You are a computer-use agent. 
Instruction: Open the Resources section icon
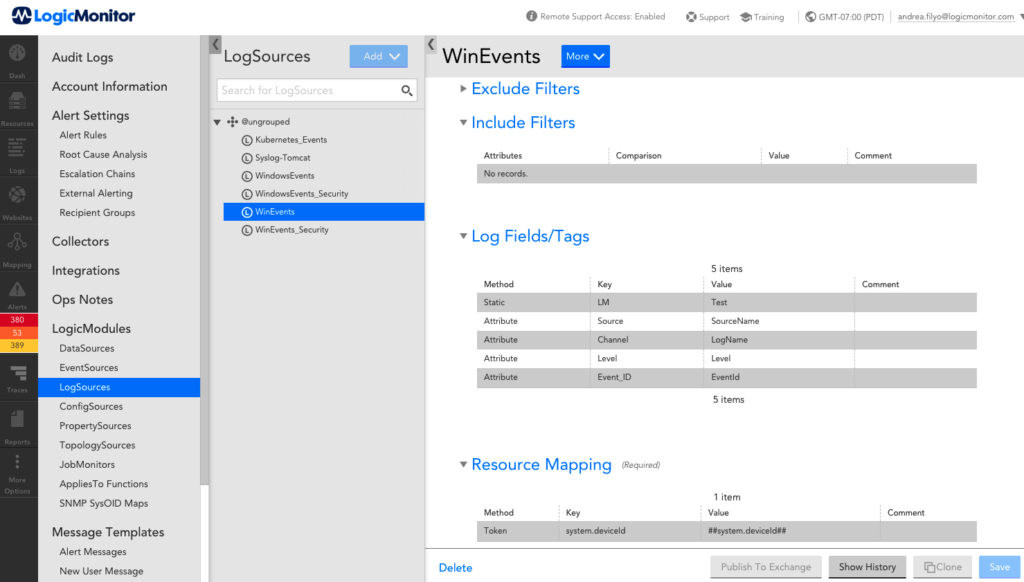pyautogui.click(x=18, y=108)
